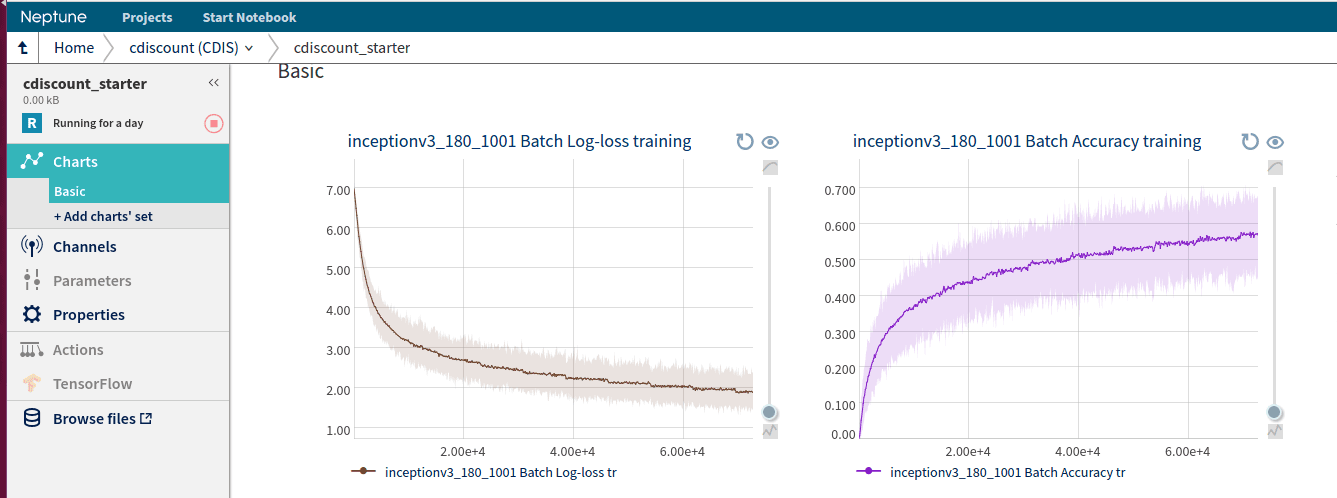The width and height of the screenshot is (1337, 498).
Task: Stop the running experiment with red stop icon
Action: click(x=214, y=123)
